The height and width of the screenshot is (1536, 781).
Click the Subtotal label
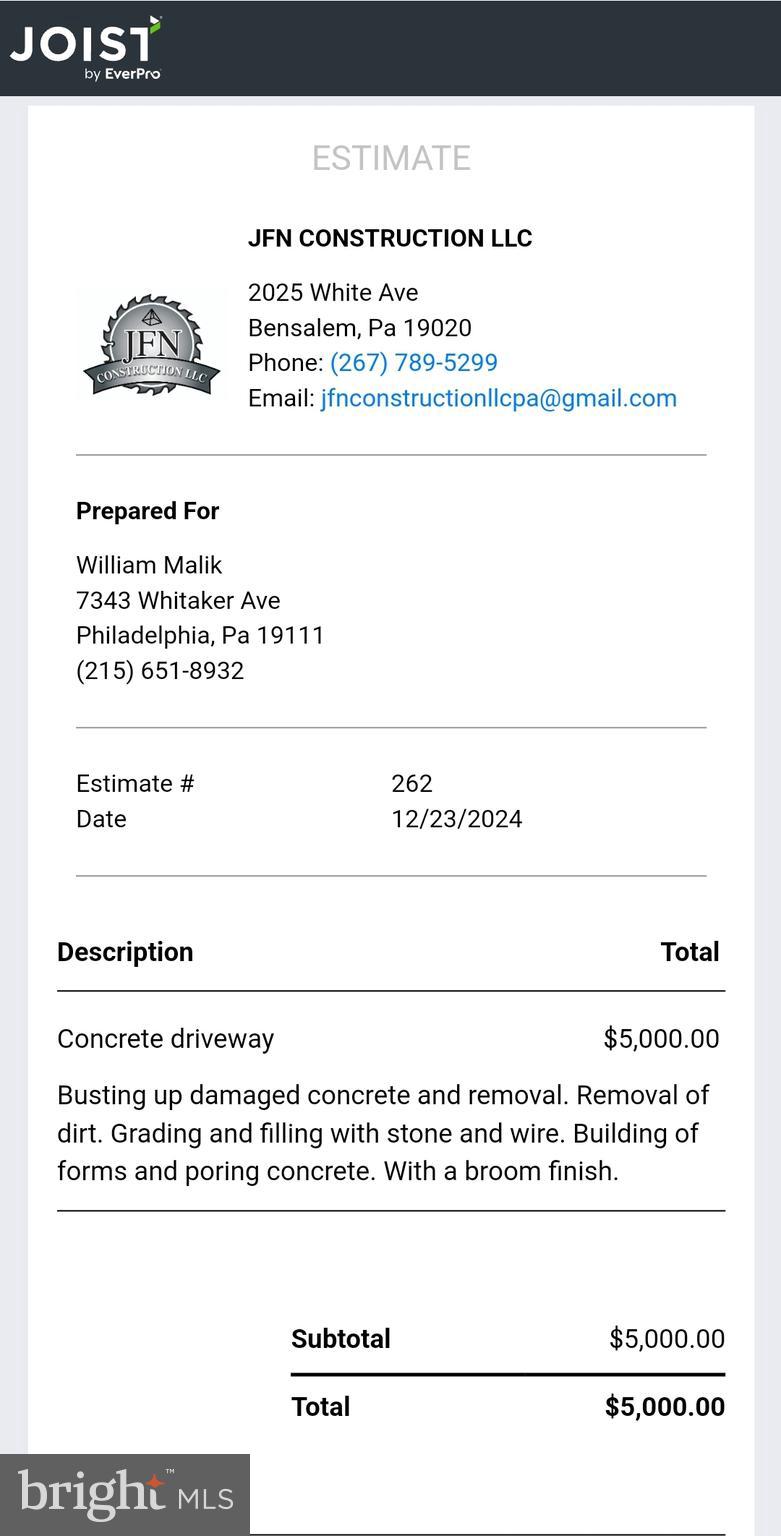click(x=341, y=1339)
